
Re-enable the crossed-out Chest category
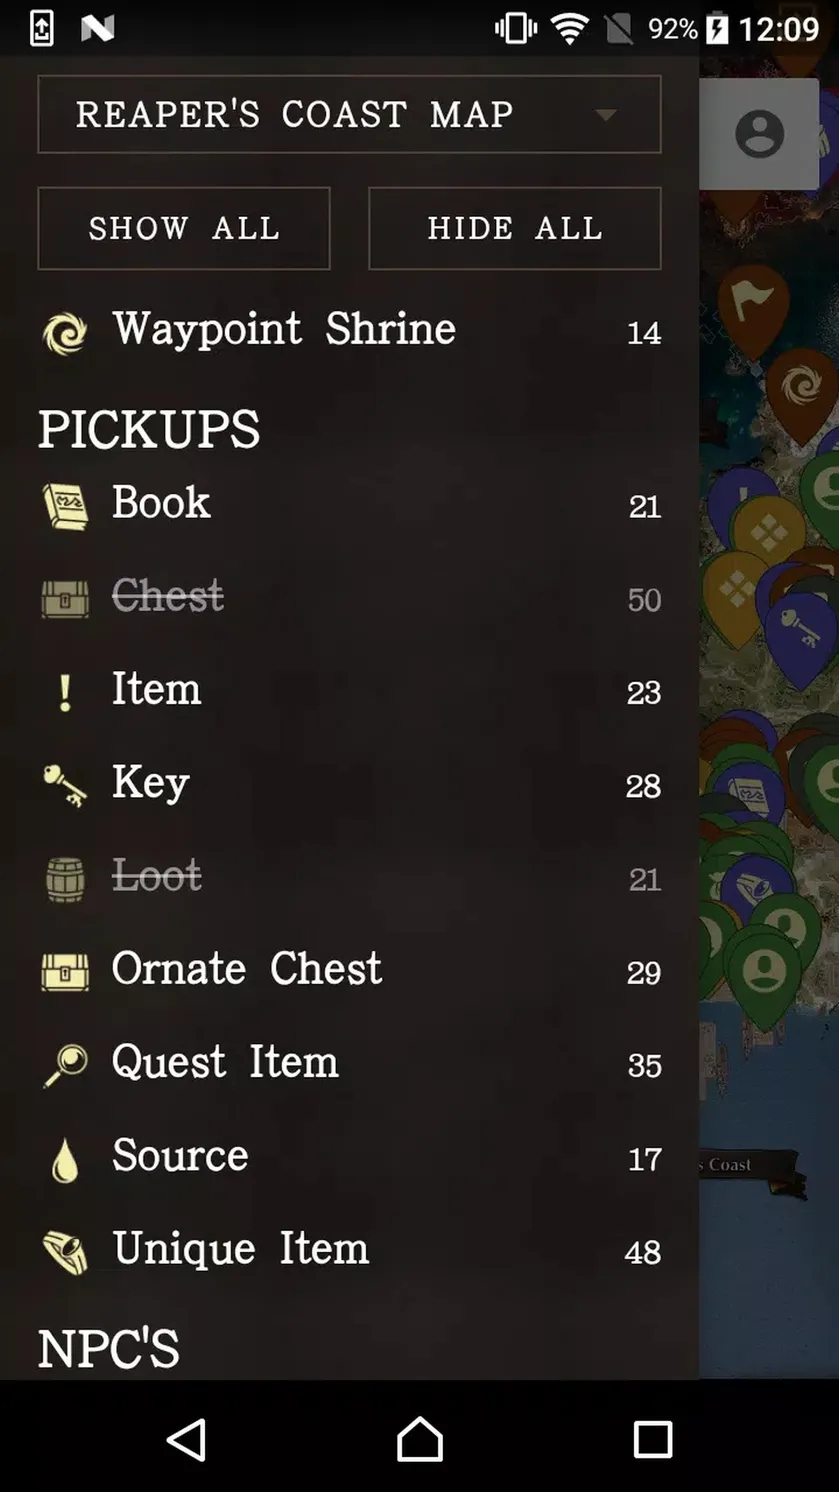(350, 598)
